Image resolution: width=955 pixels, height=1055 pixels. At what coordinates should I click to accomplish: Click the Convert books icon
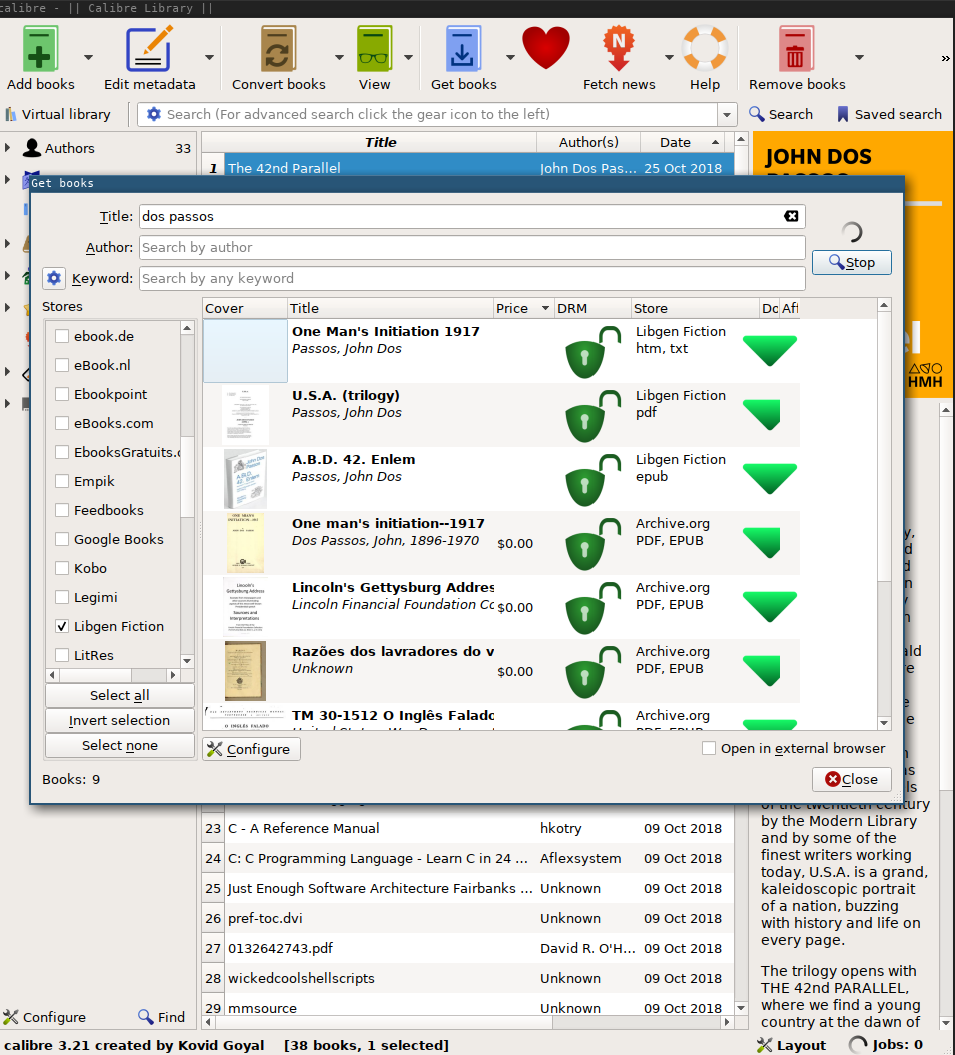(x=278, y=48)
